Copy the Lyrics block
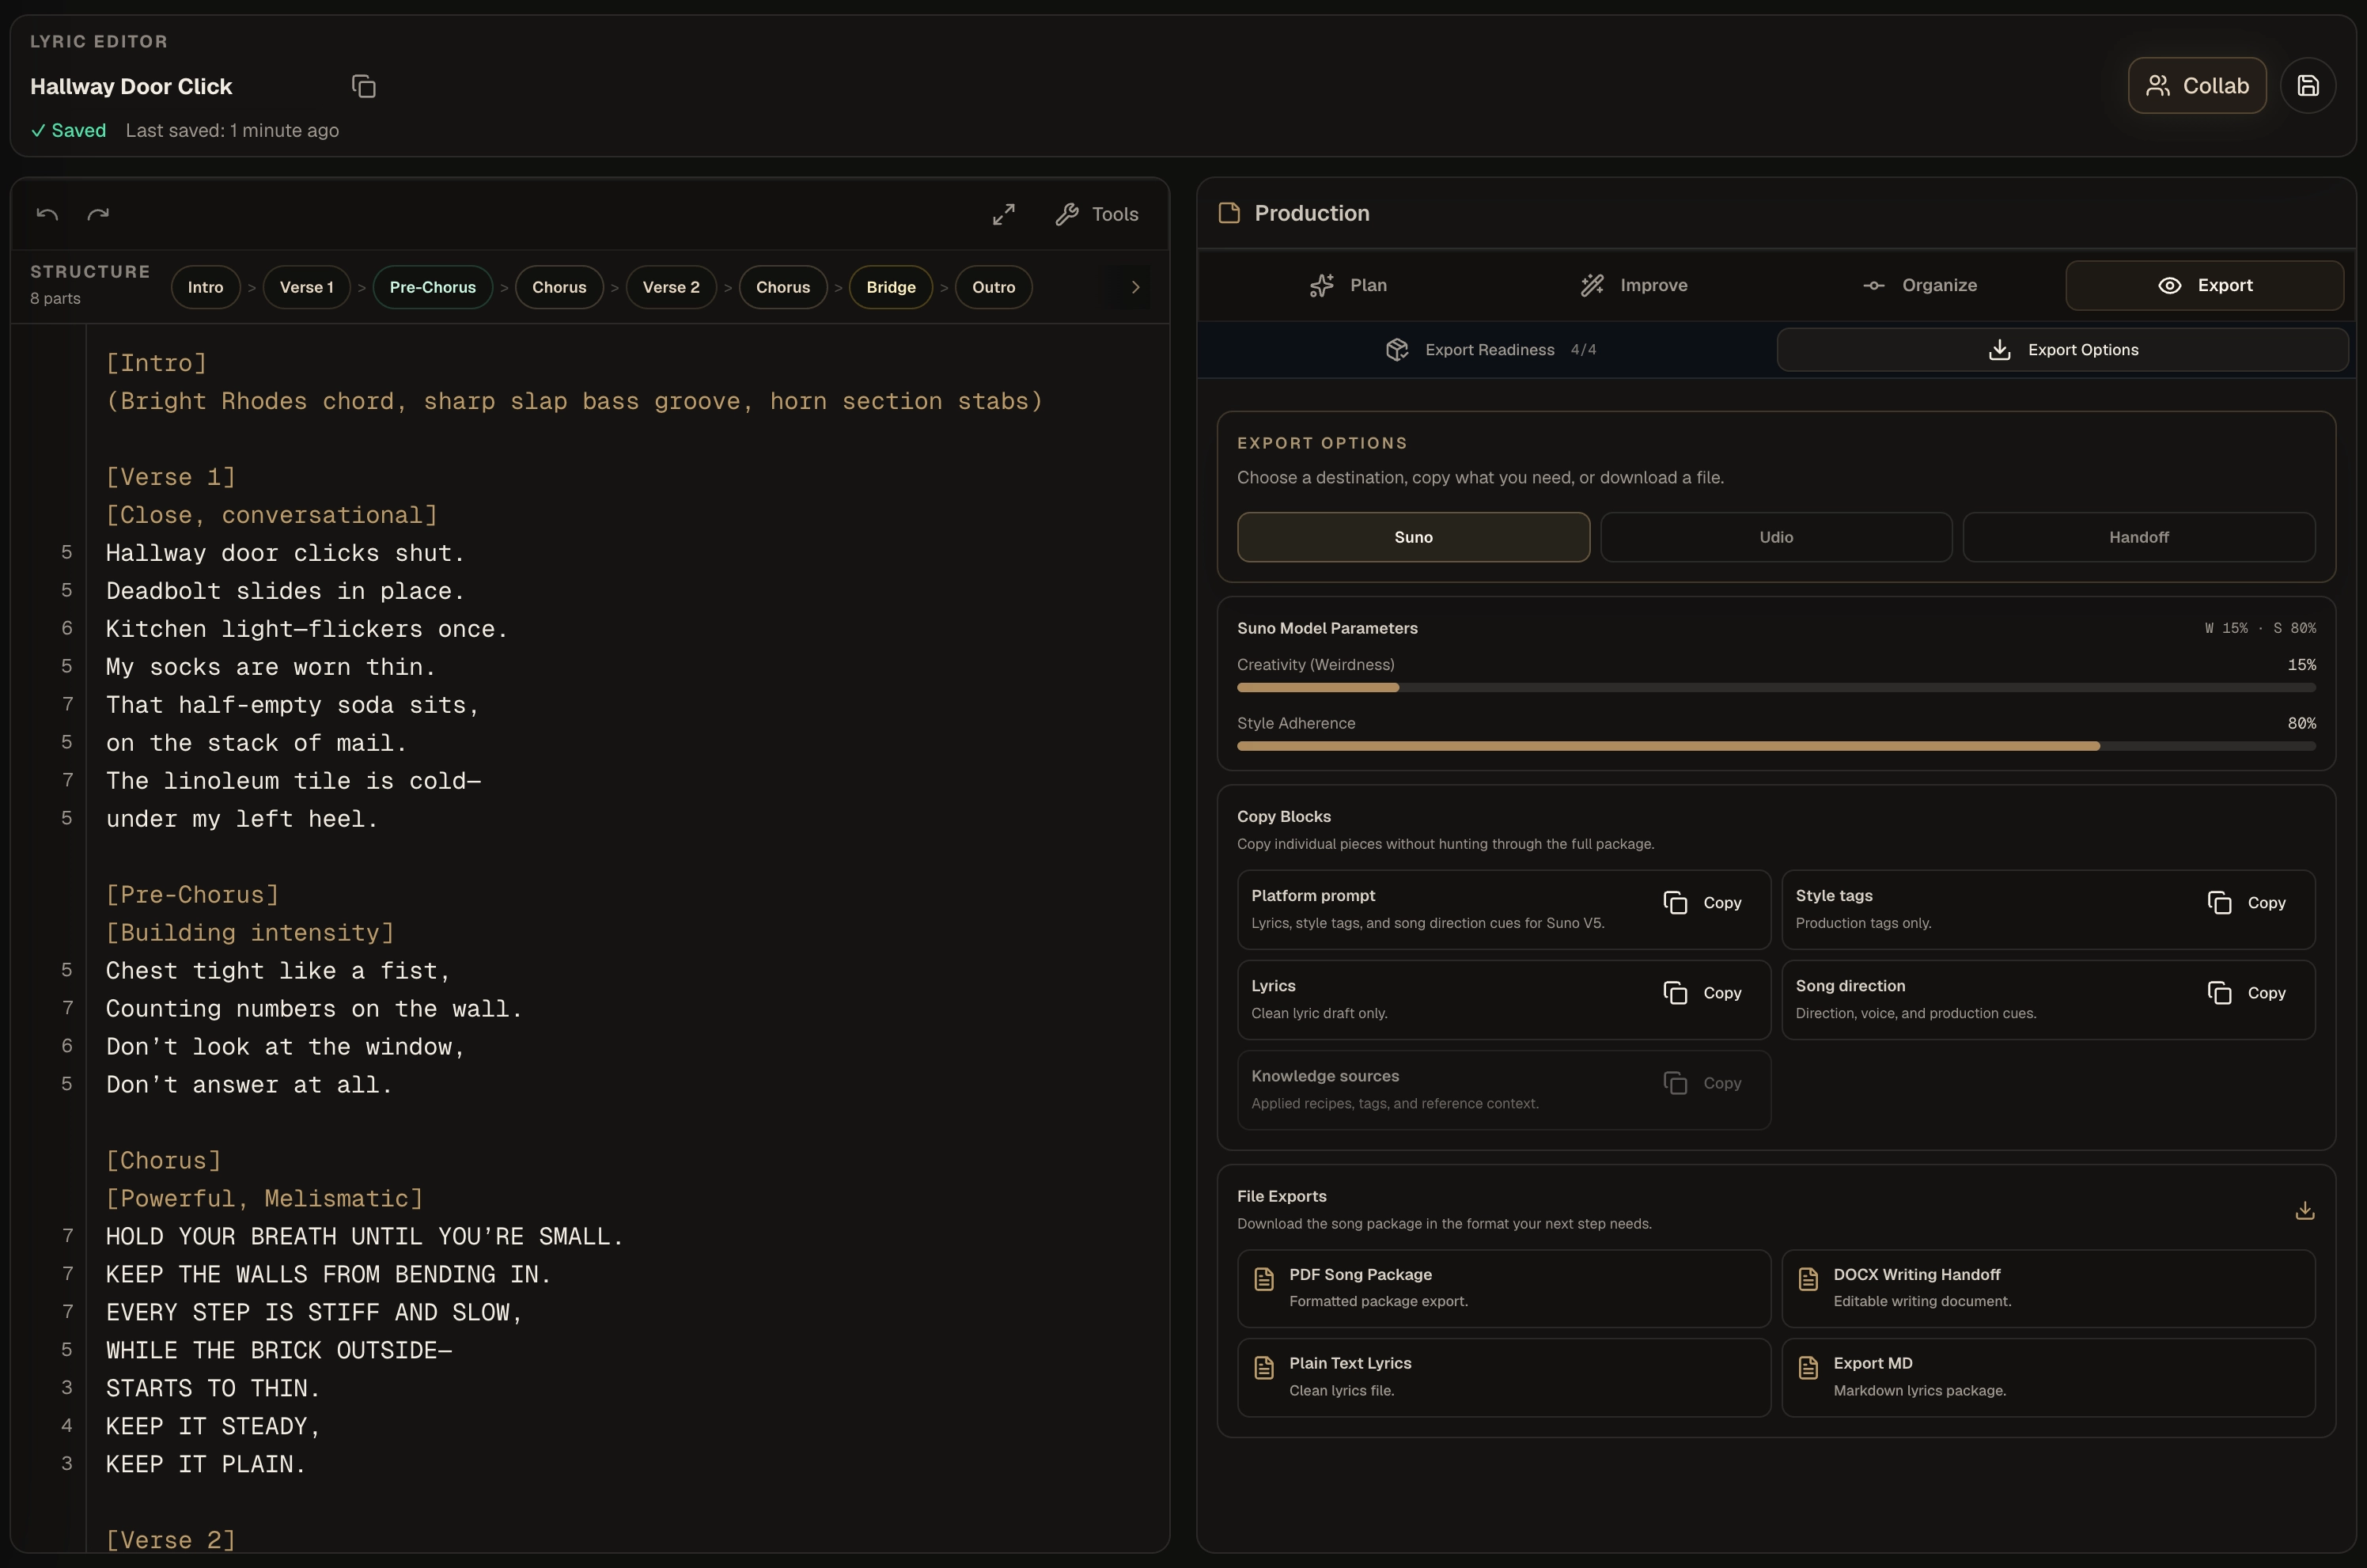 click(x=1702, y=993)
